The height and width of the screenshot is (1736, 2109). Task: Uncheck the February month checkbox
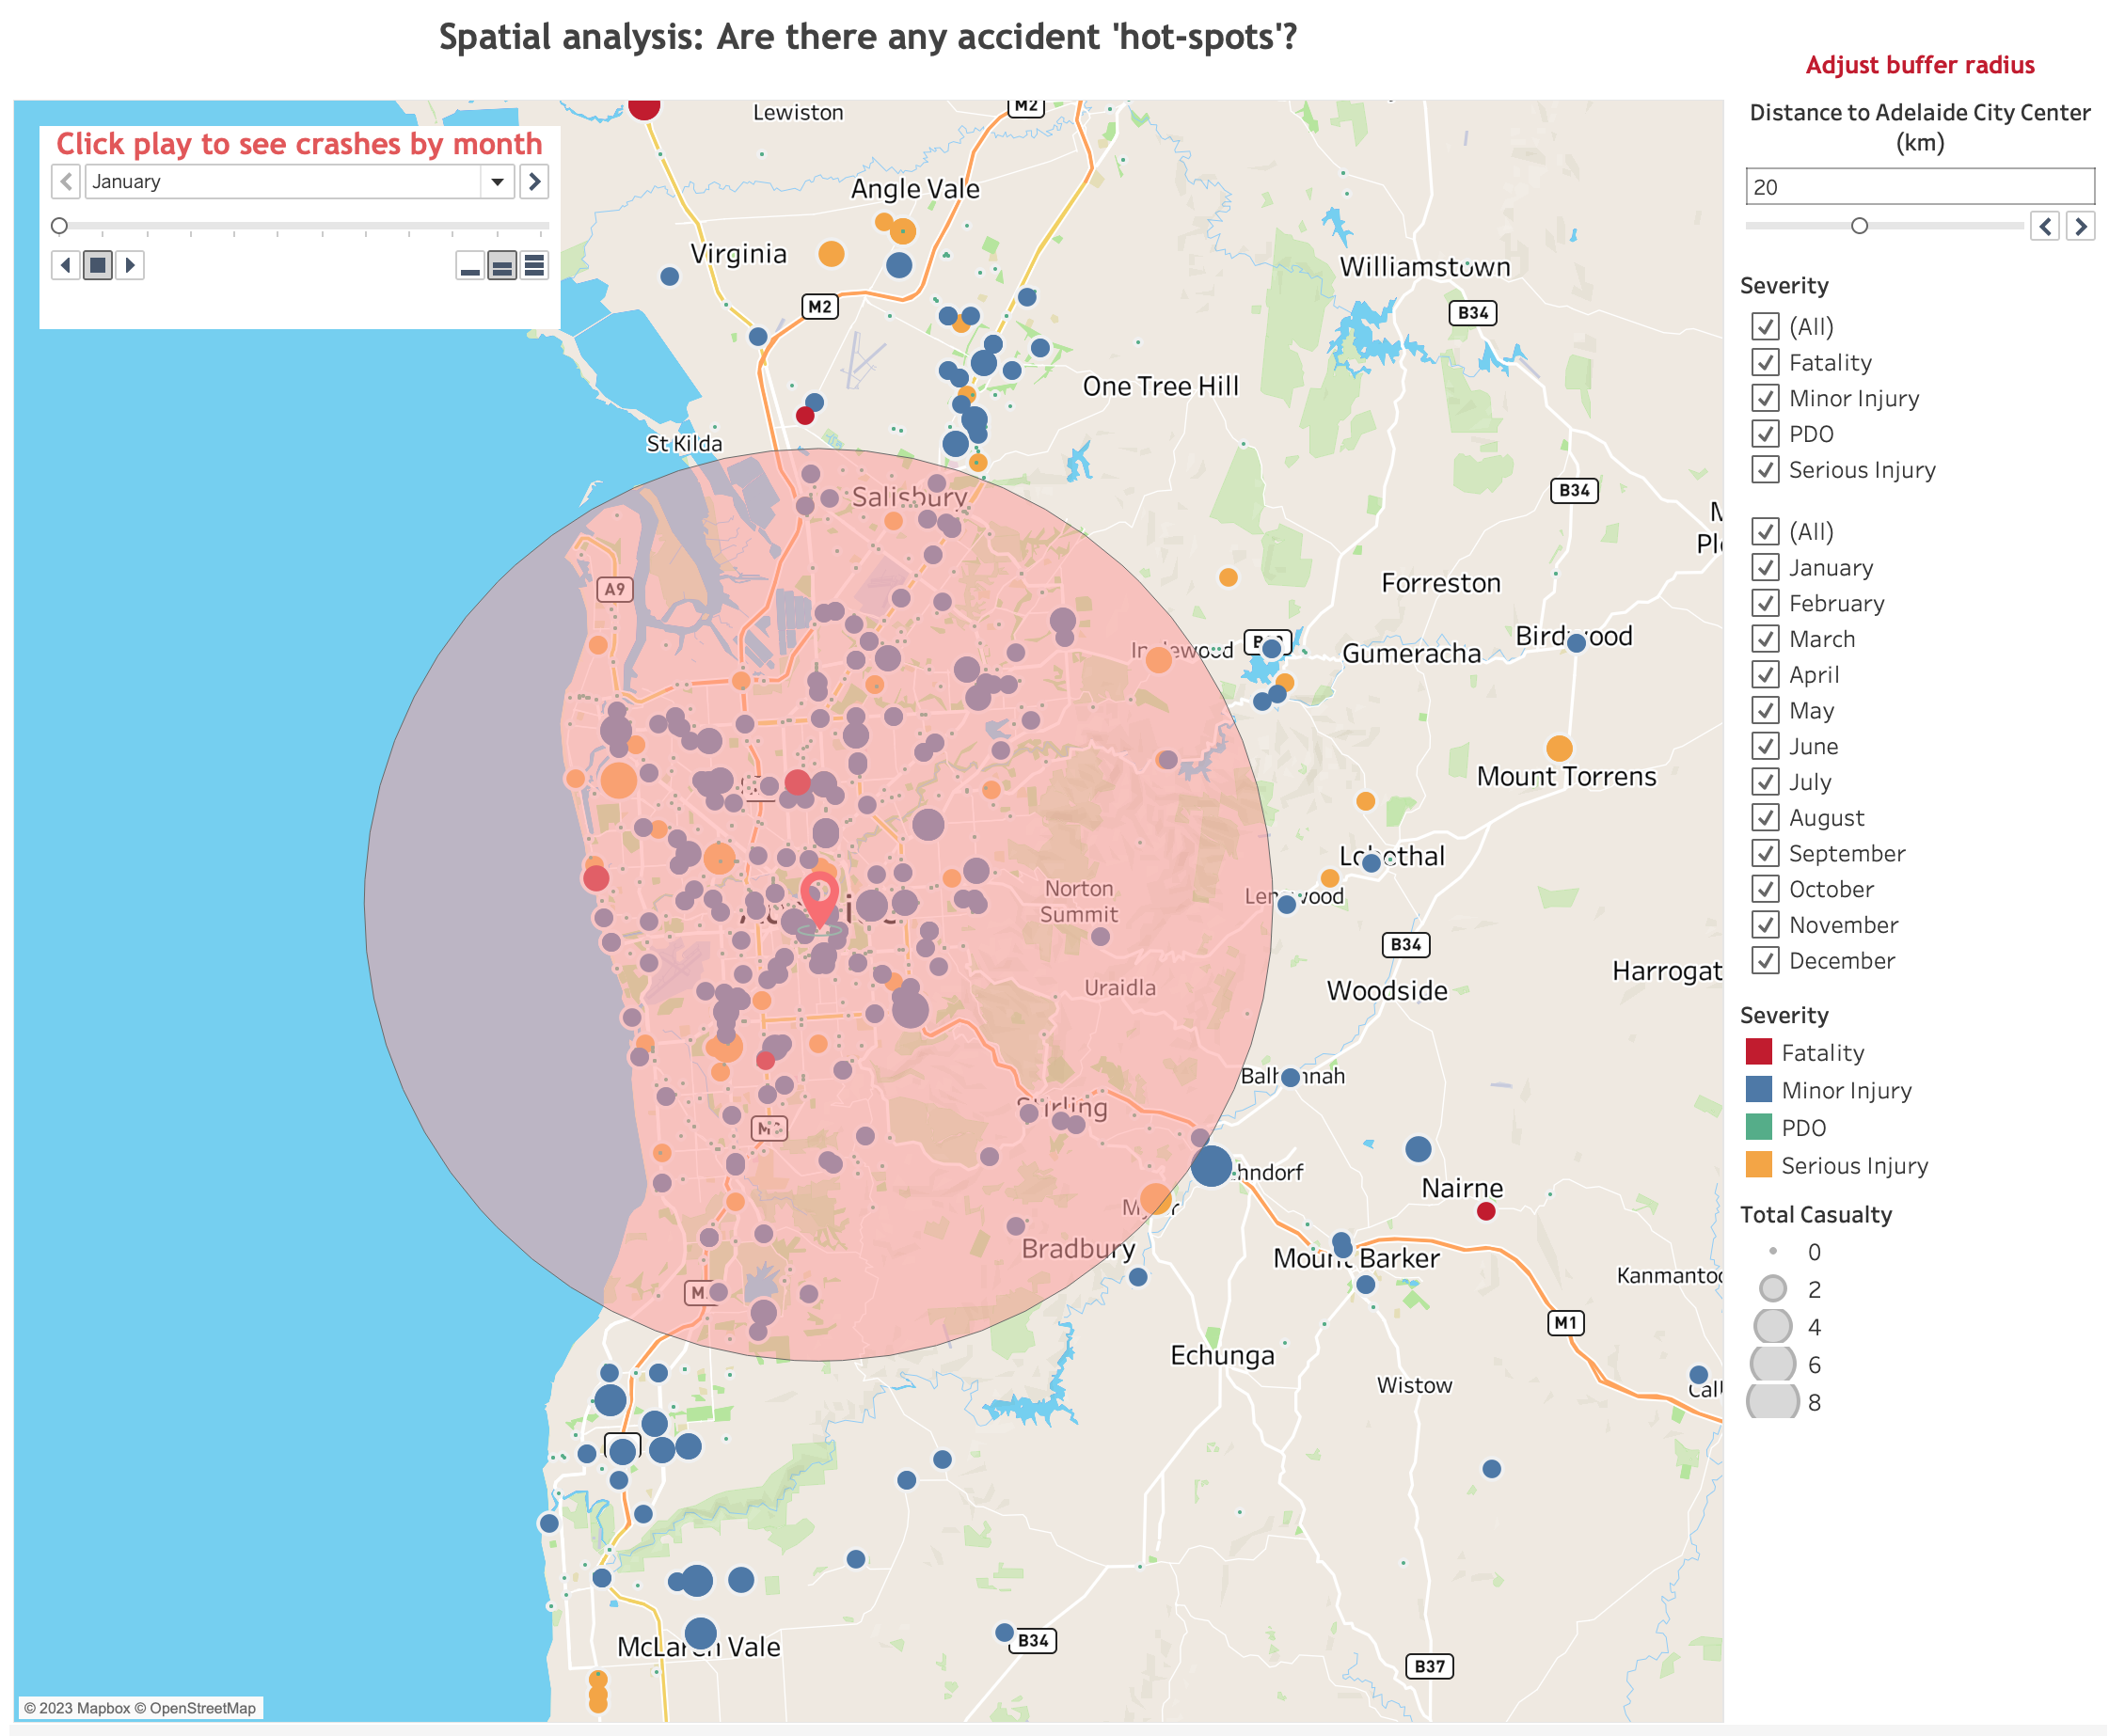(1765, 604)
